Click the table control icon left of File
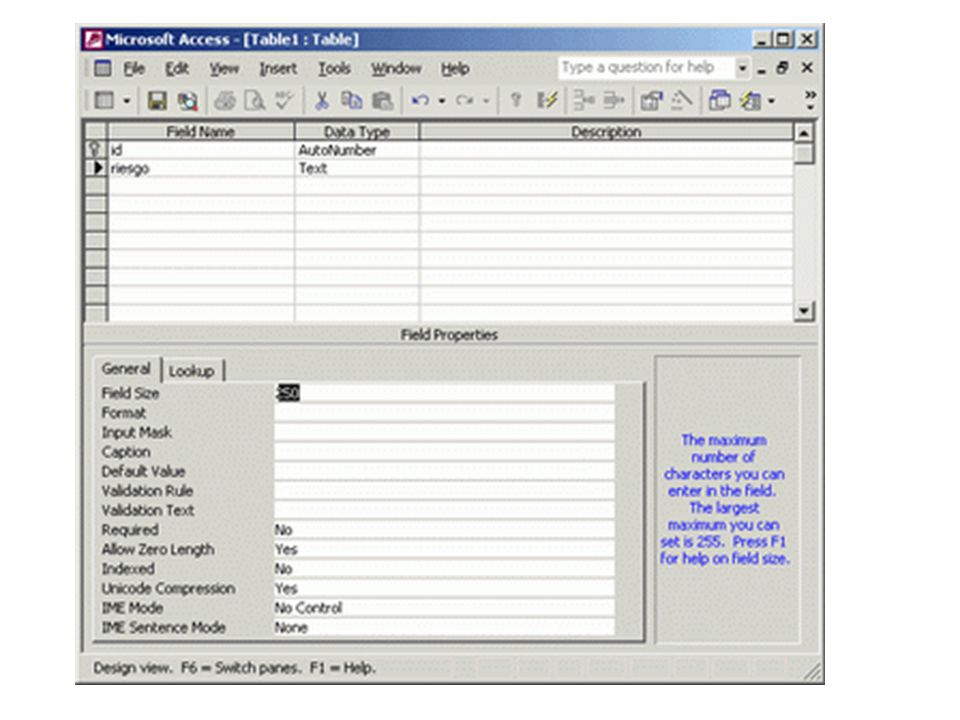Image resolution: width=960 pixels, height=720 pixels. click(103, 68)
